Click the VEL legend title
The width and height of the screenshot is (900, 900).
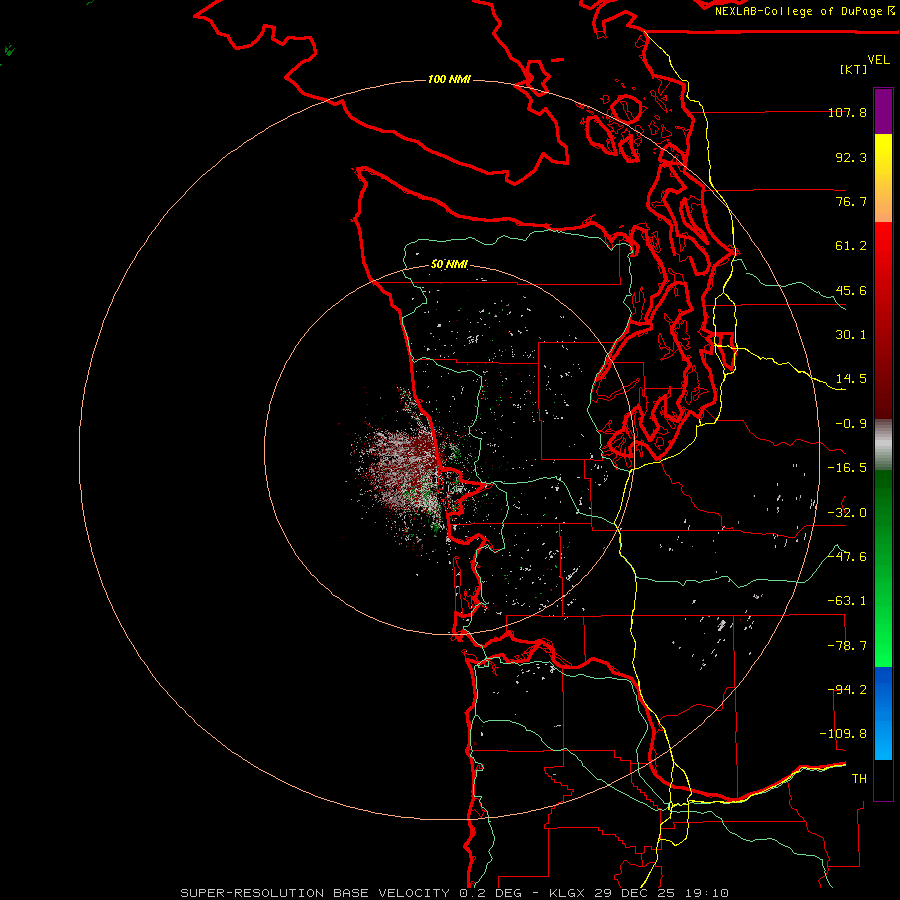coord(879,60)
